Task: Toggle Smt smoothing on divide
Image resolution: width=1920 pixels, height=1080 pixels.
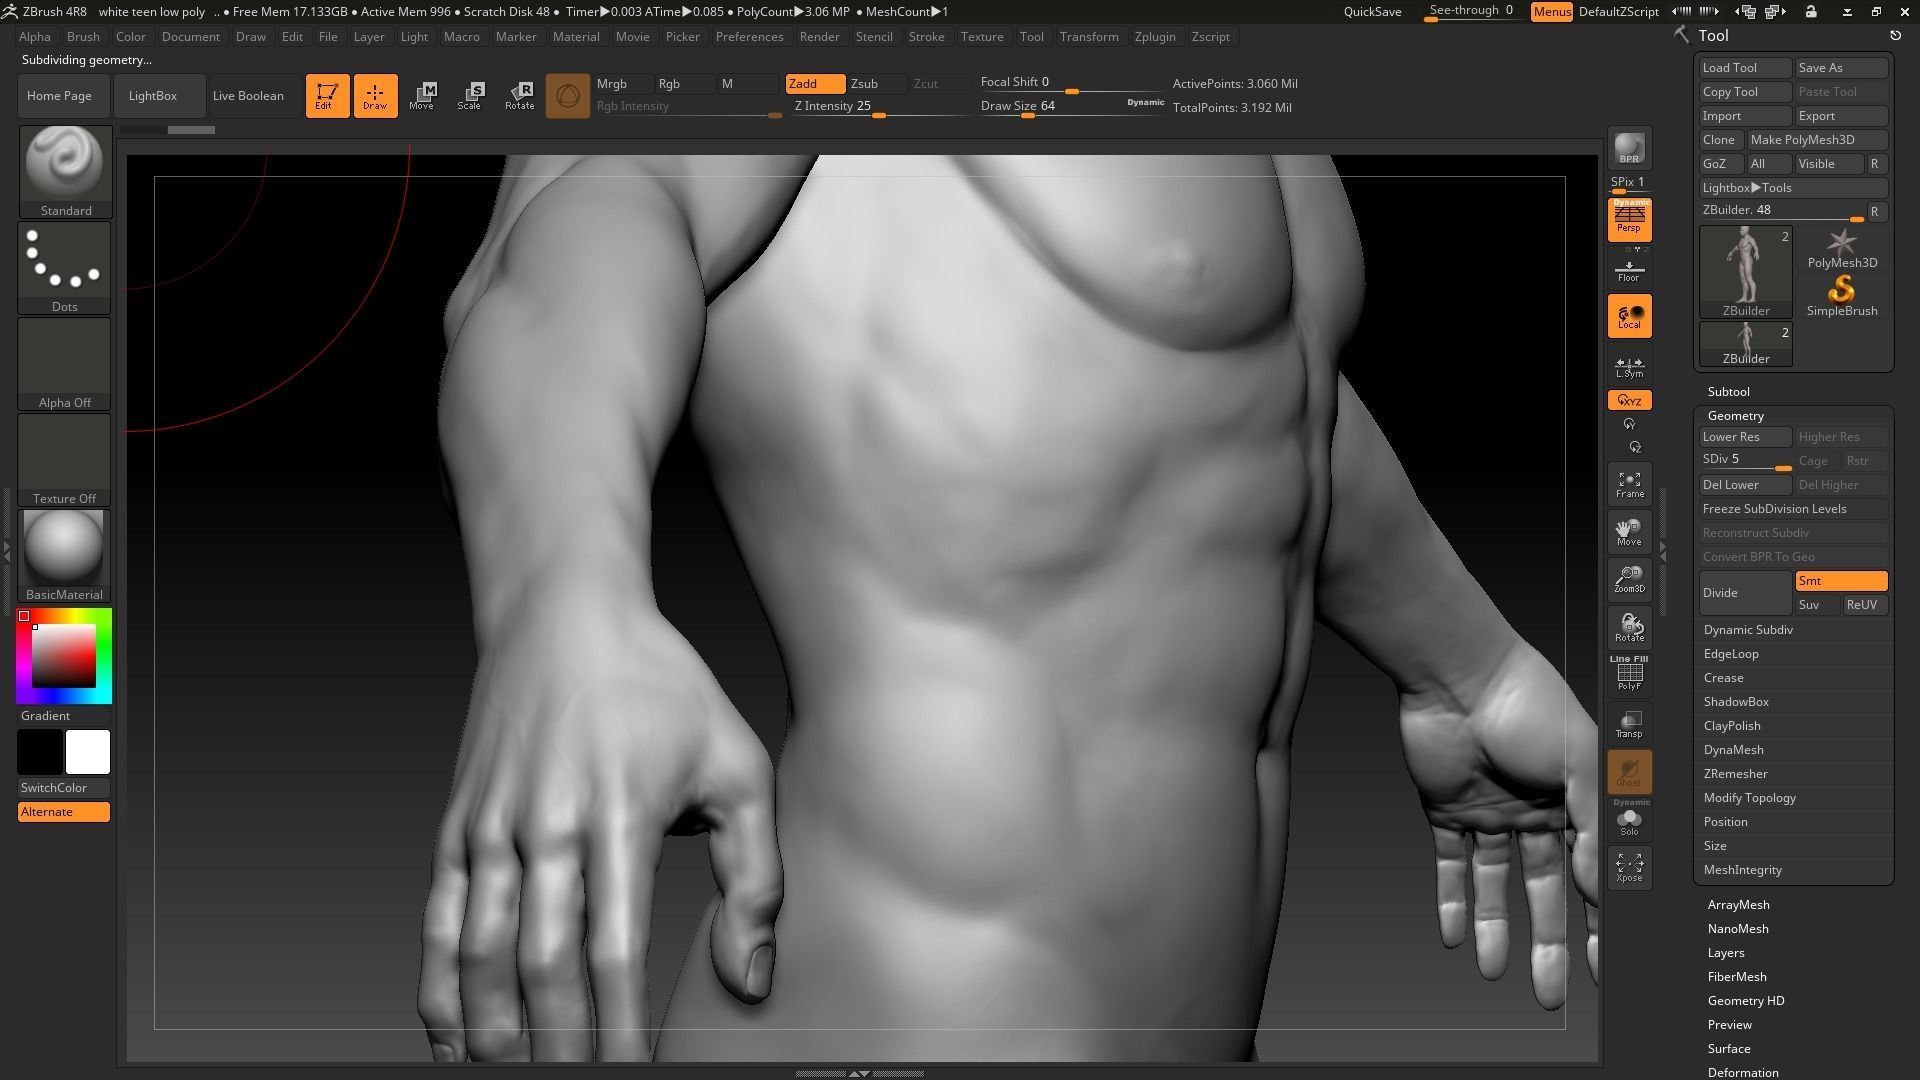Action: 1841,581
